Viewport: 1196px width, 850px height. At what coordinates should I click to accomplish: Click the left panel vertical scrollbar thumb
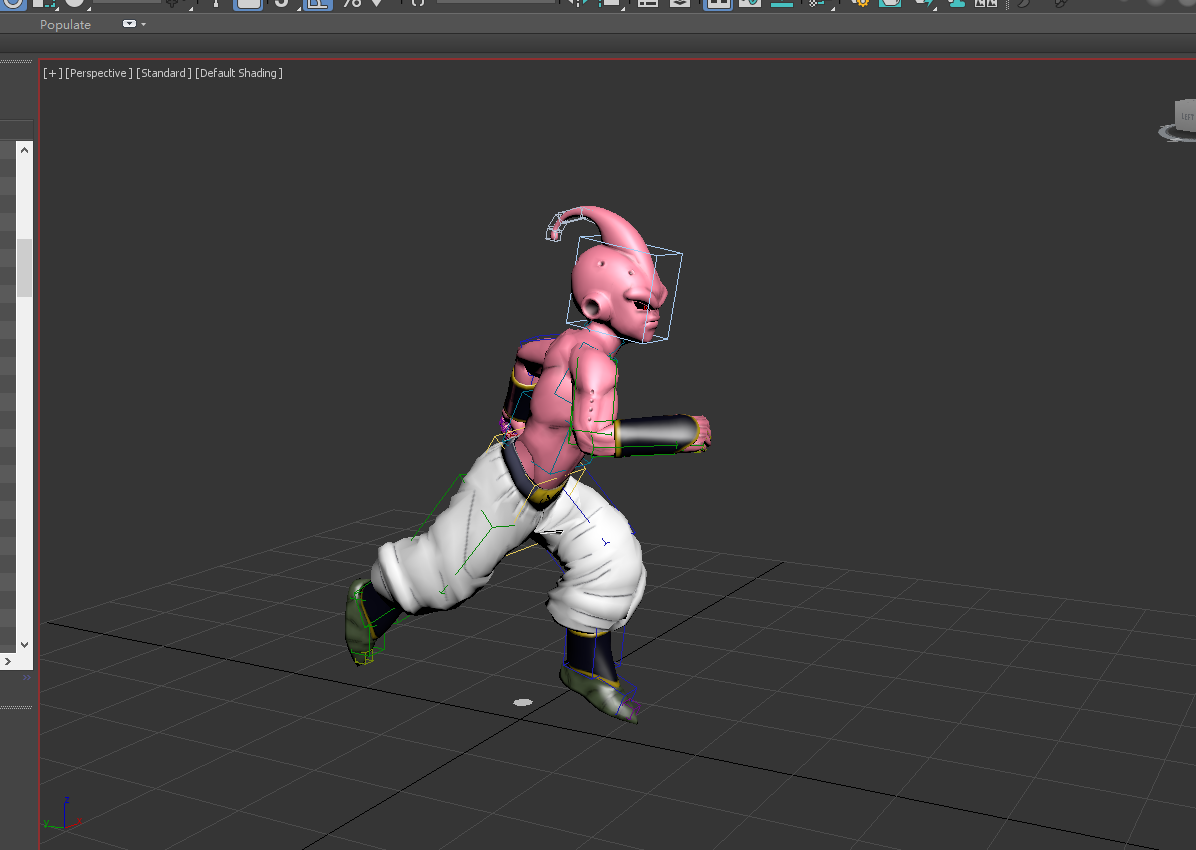tap(24, 267)
